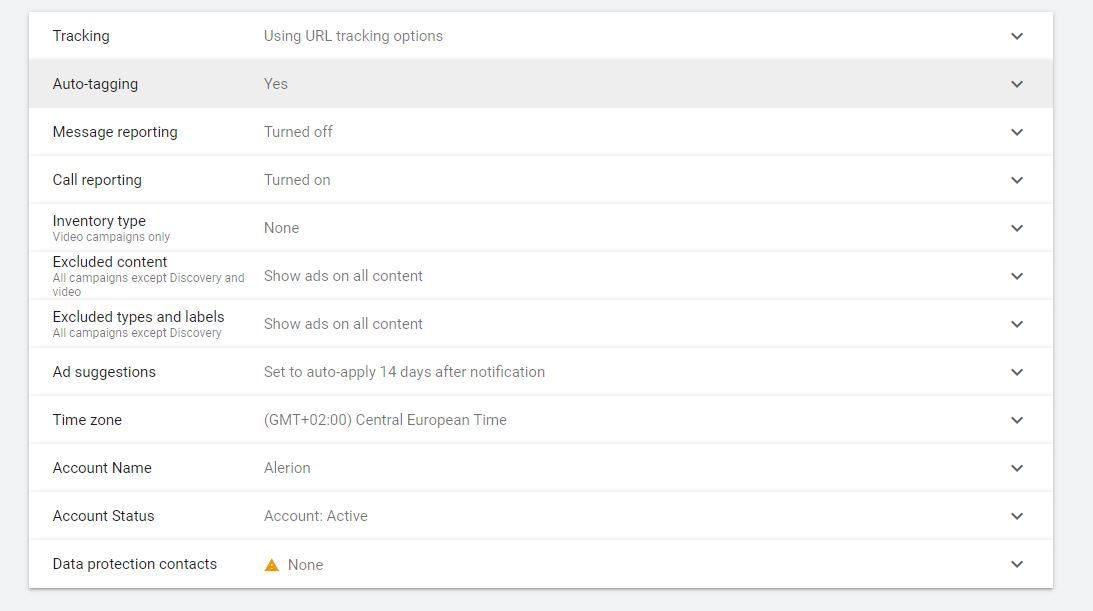Expand the Time zone chevron

[x=1017, y=420]
